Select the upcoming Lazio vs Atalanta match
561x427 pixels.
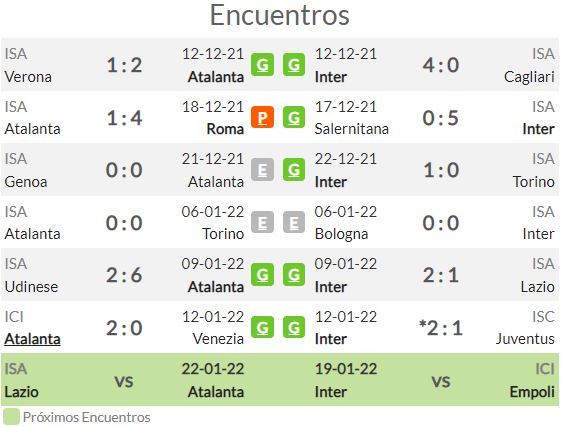click(x=124, y=380)
